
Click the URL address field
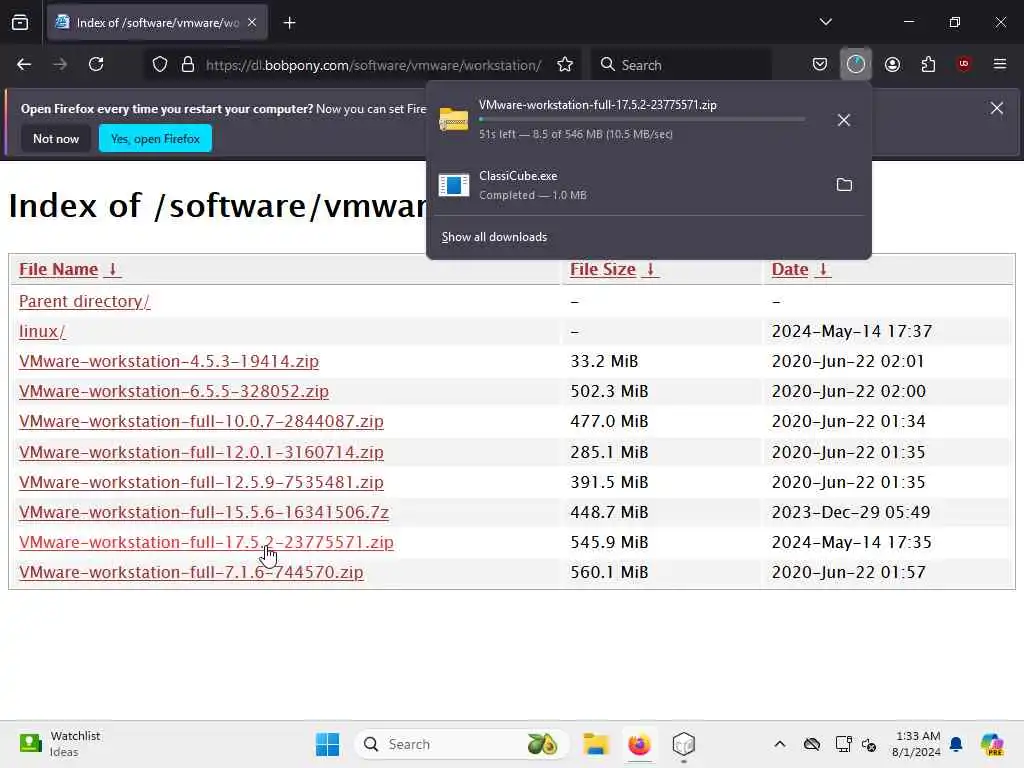373,65
